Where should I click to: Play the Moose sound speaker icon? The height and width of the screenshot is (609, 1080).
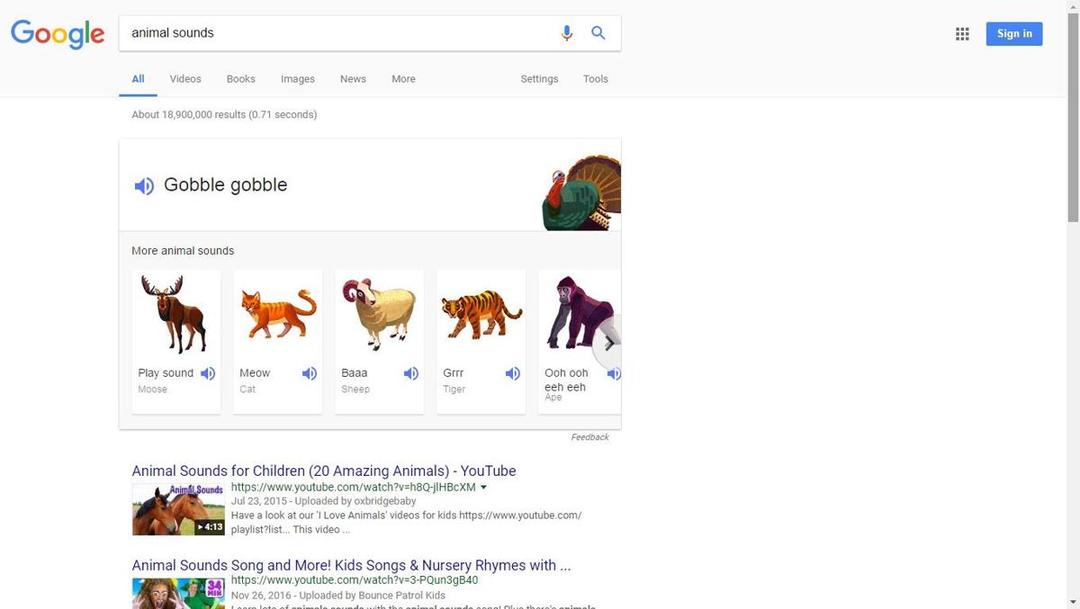click(x=208, y=373)
